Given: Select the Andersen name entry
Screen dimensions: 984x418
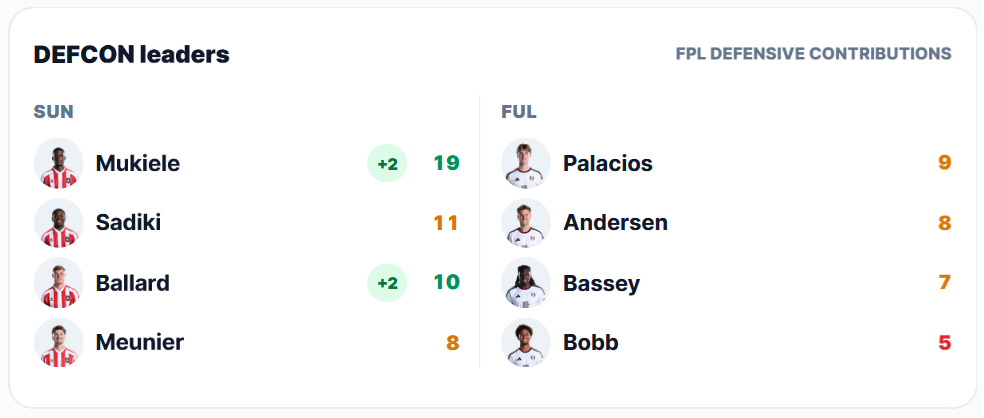Looking at the screenshot, I should pos(615,223).
